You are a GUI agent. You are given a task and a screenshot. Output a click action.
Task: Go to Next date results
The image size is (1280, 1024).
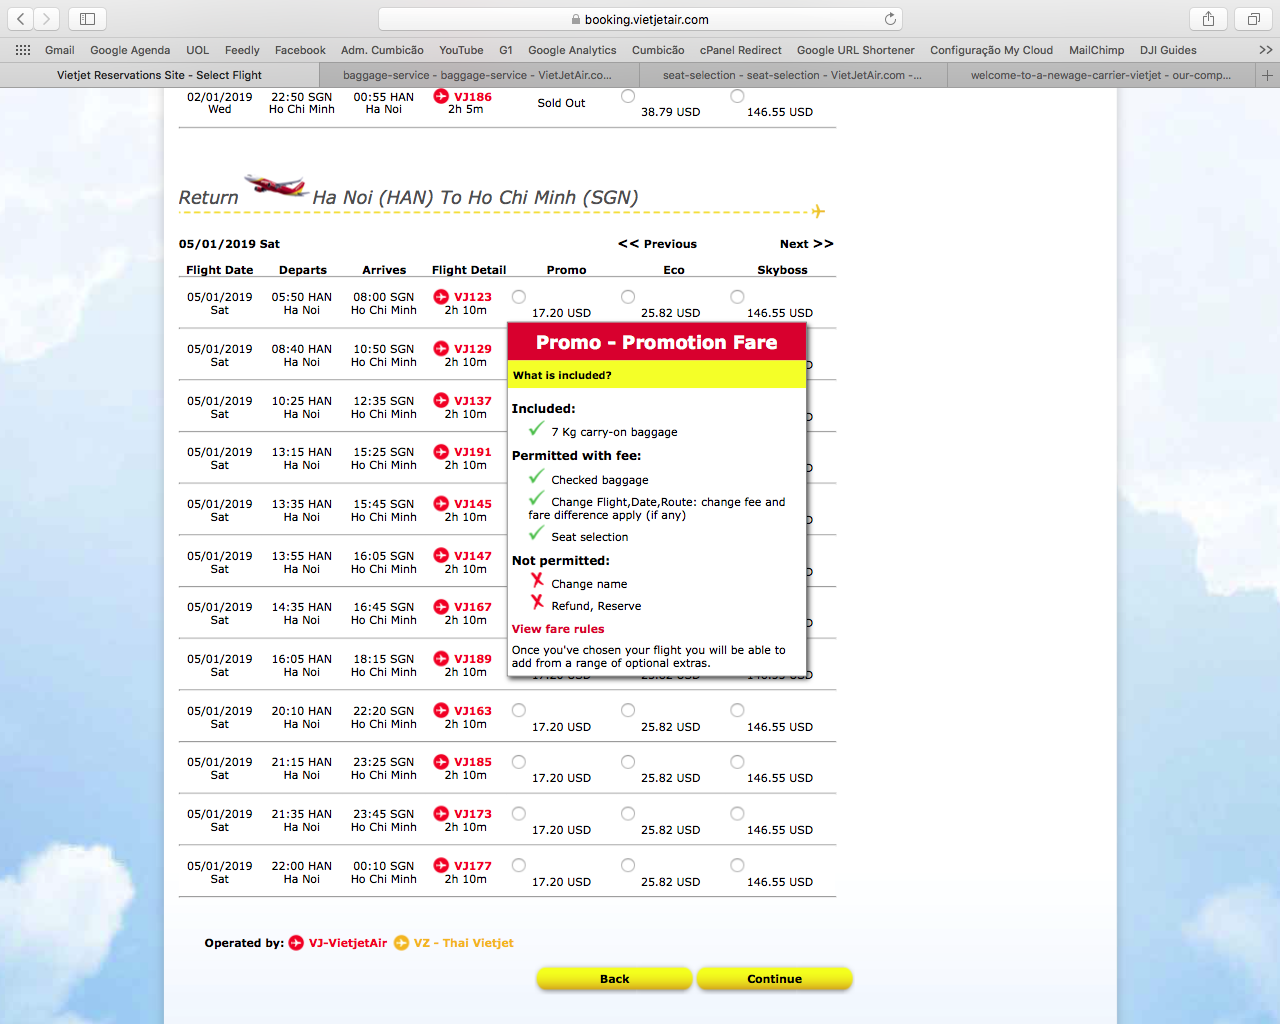coord(806,244)
